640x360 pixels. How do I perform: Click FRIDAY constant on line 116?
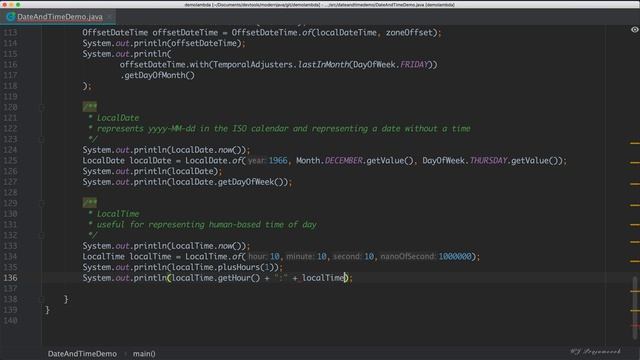point(414,64)
